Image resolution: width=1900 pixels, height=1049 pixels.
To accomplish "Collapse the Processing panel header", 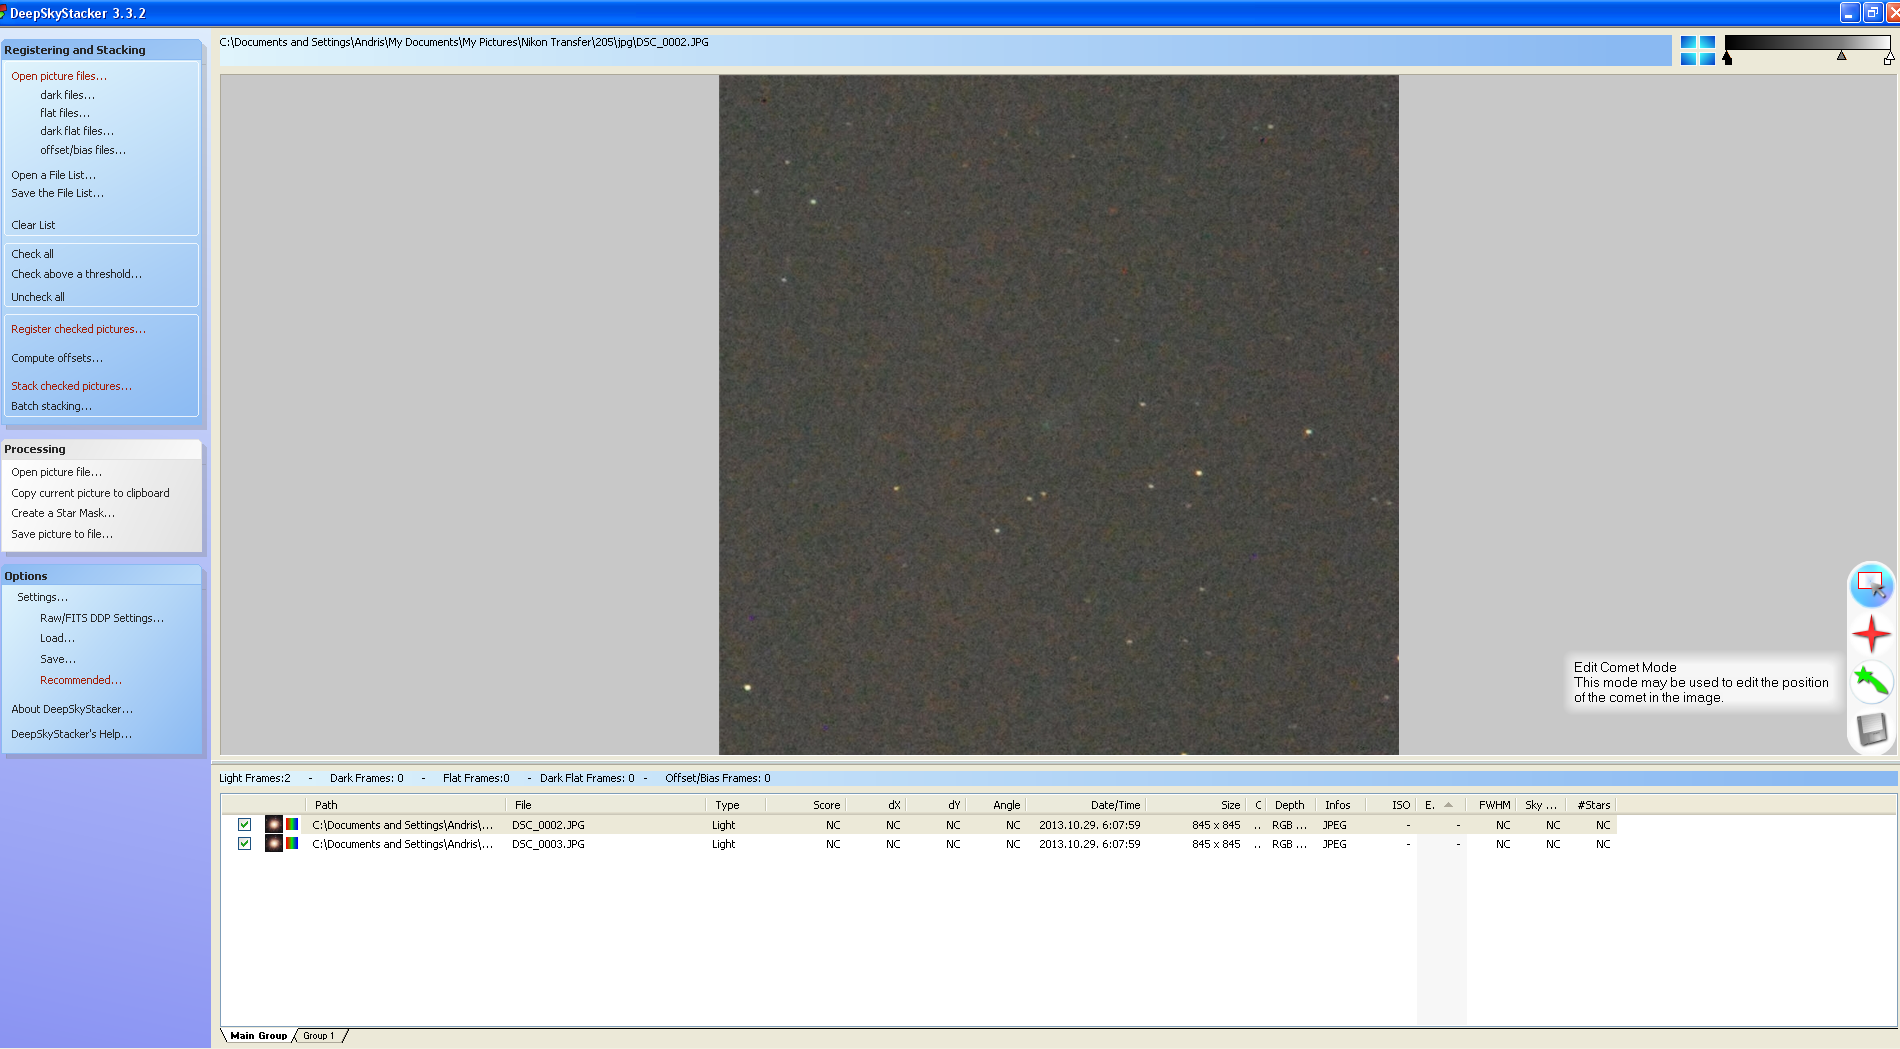I will 101,449.
